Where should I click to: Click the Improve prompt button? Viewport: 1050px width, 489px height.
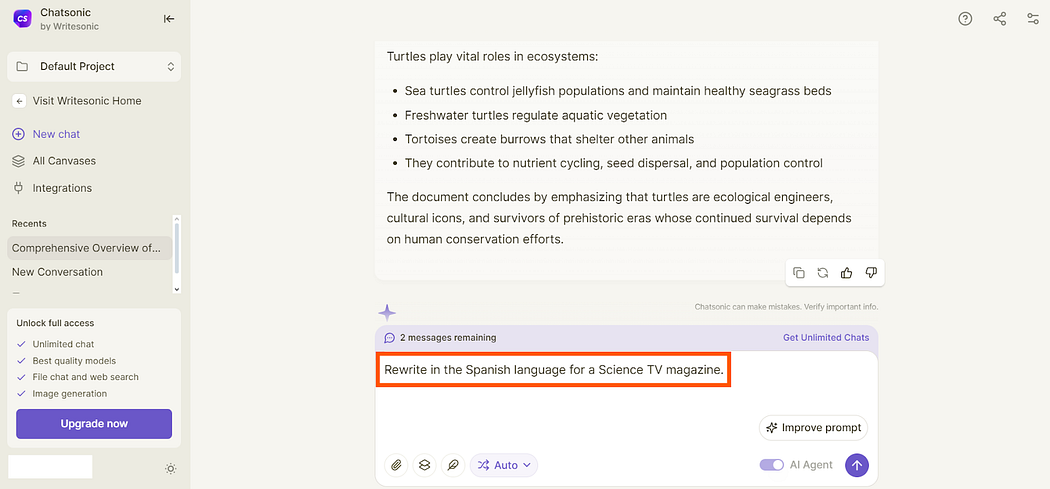pyautogui.click(x=814, y=428)
